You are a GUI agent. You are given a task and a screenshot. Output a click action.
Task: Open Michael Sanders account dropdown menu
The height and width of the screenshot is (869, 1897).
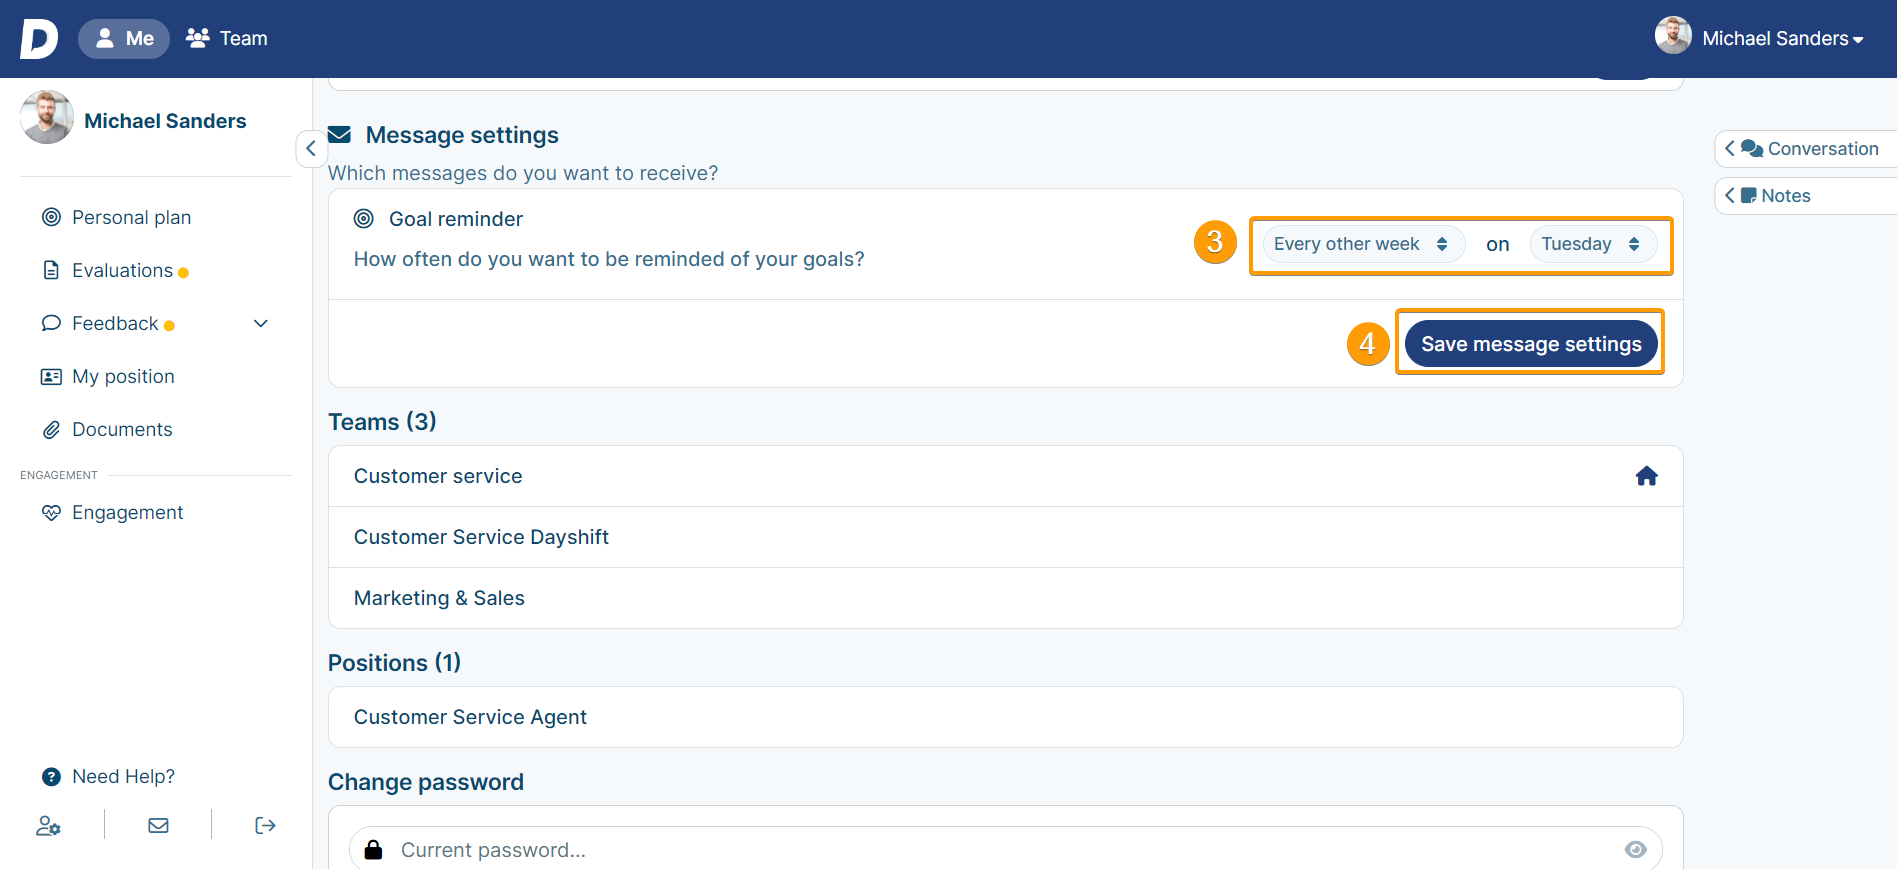pyautogui.click(x=1783, y=39)
